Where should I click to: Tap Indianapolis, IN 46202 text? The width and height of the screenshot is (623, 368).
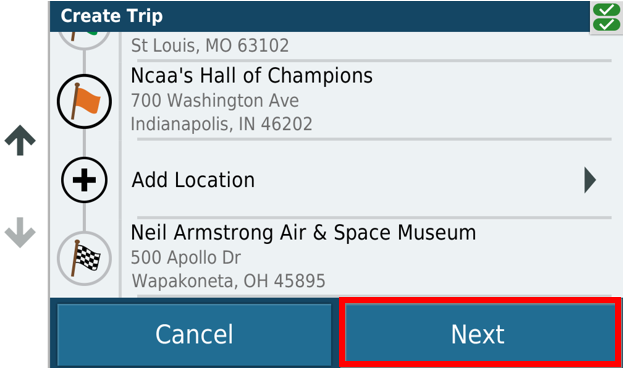222,124
